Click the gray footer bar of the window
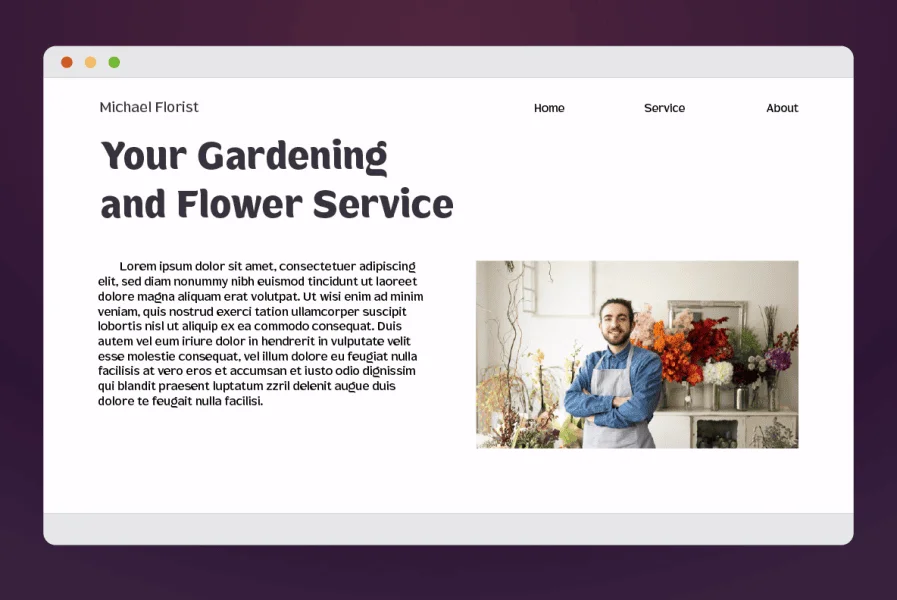The image size is (897, 600). tap(448, 529)
